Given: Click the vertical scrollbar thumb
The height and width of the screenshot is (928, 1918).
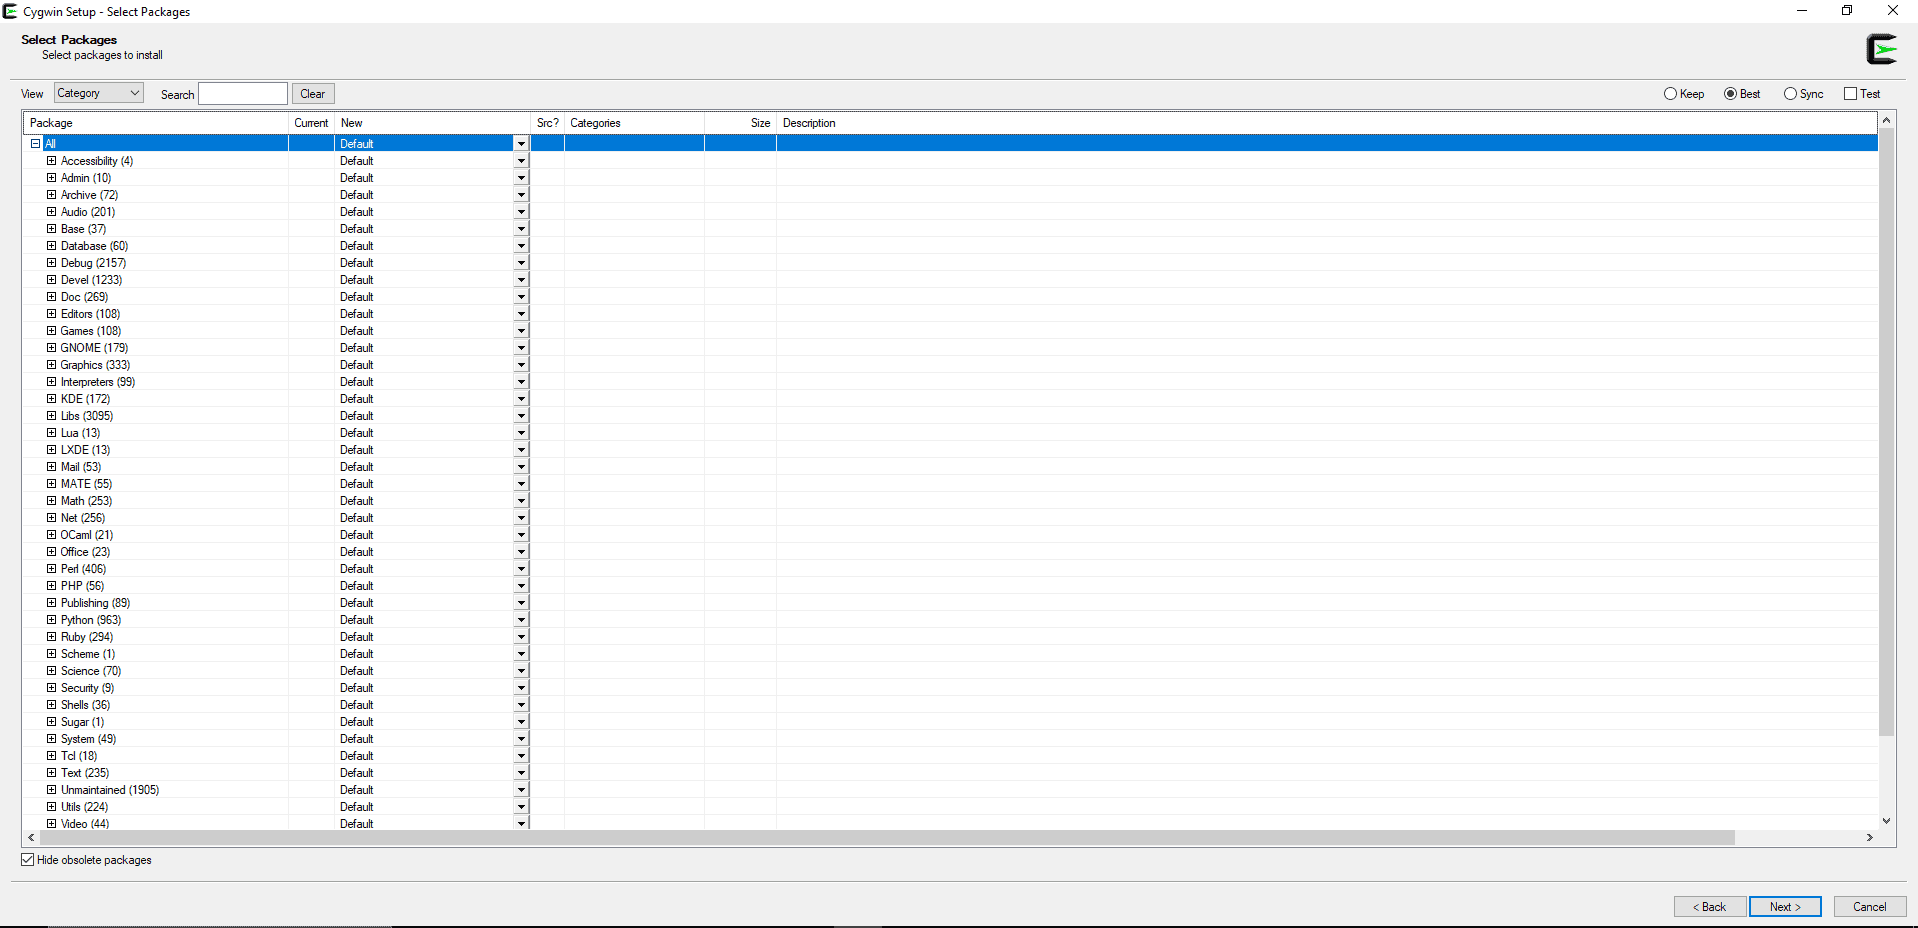Looking at the screenshot, I should [1886, 432].
